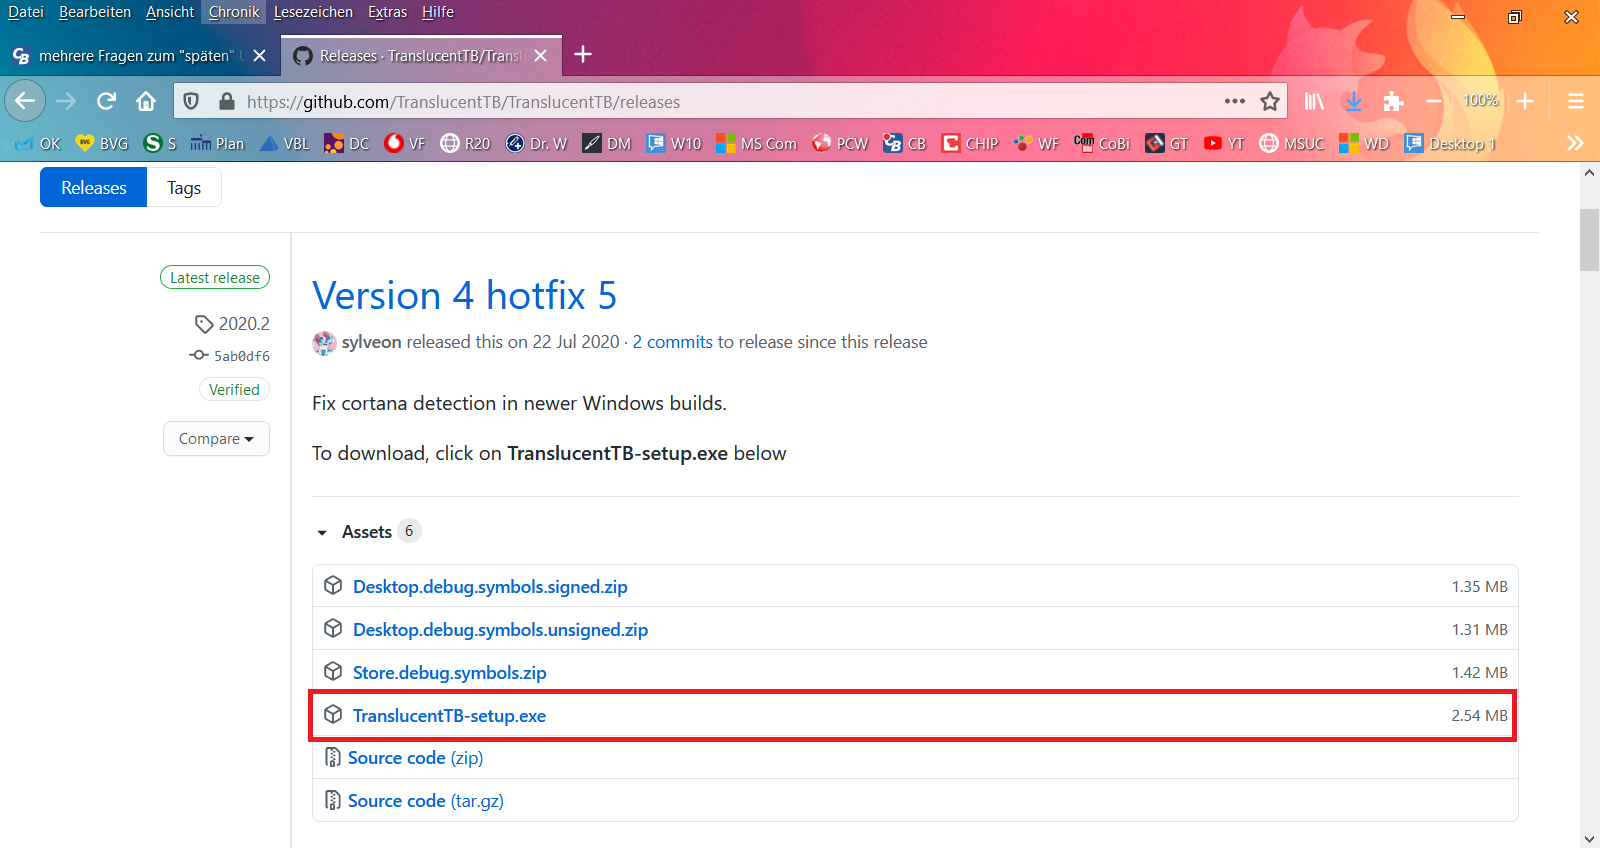The width and height of the screenshot is (1600, 848).
Task: Open the page actions three-dot menu
Action: click(x=1235, y=101)
